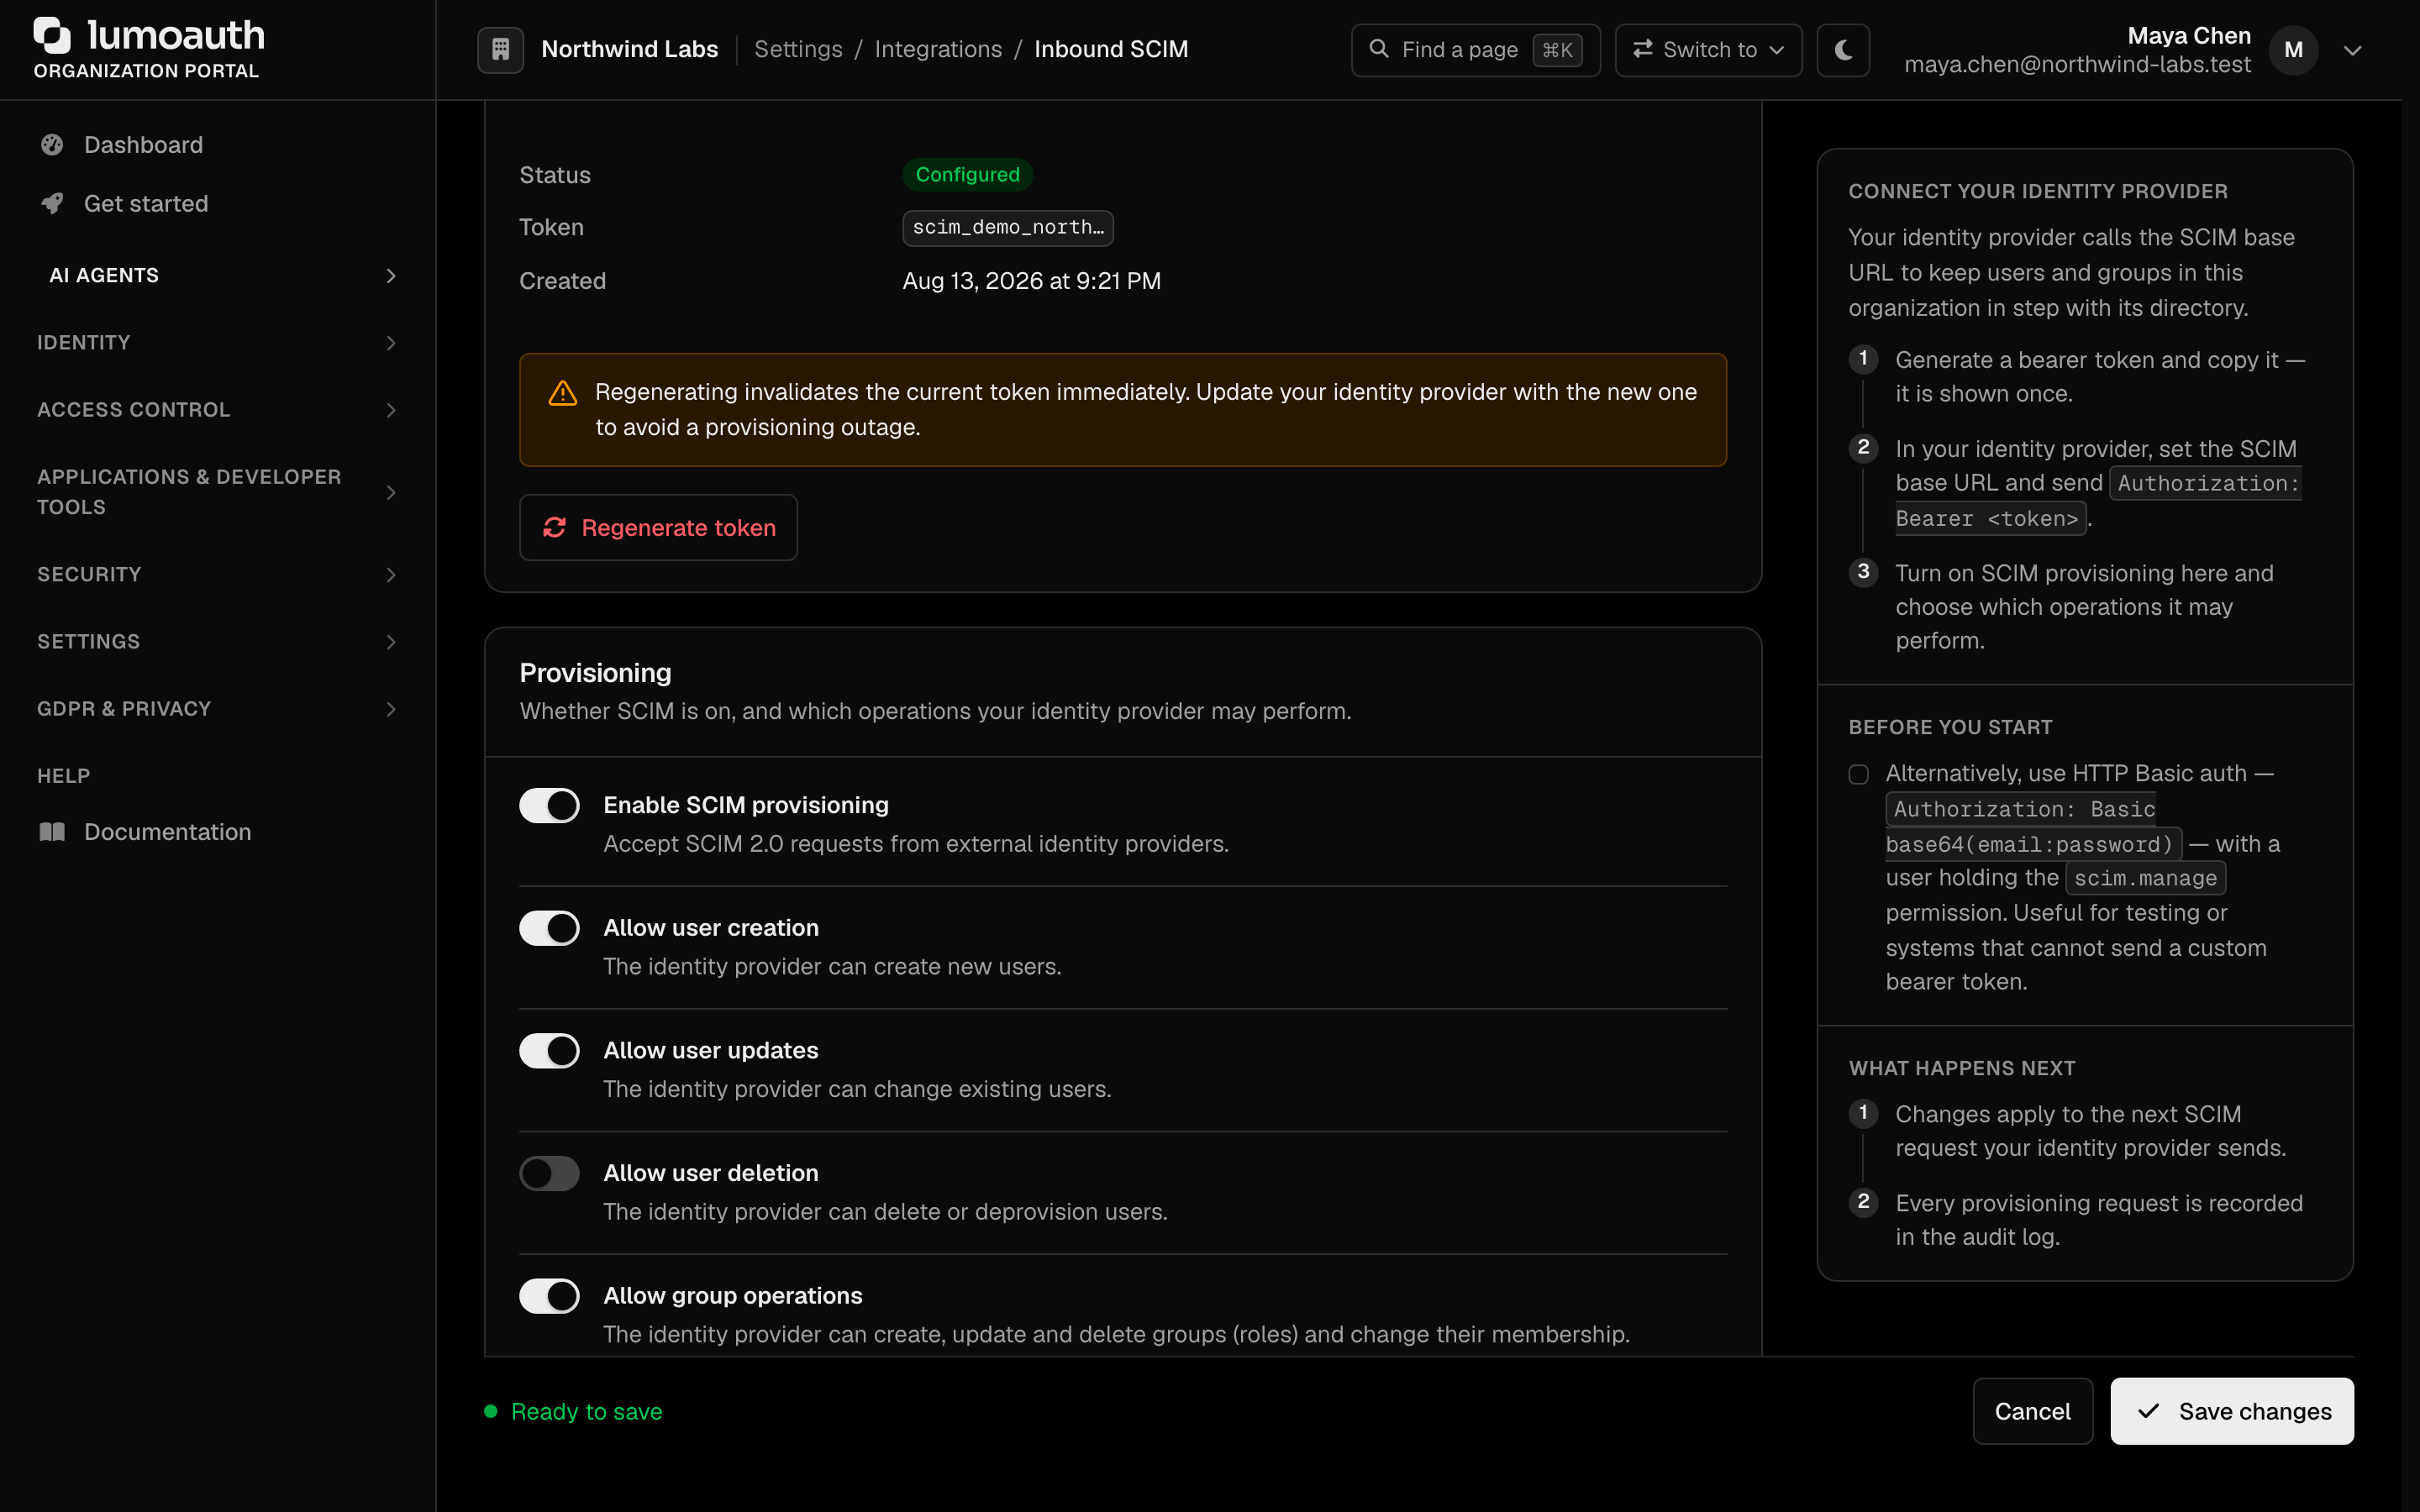The width and height of the screenshot is (2420, 1512).
Task: Open Dashboard in the sidebar
Action: click(x=218, y=145)
